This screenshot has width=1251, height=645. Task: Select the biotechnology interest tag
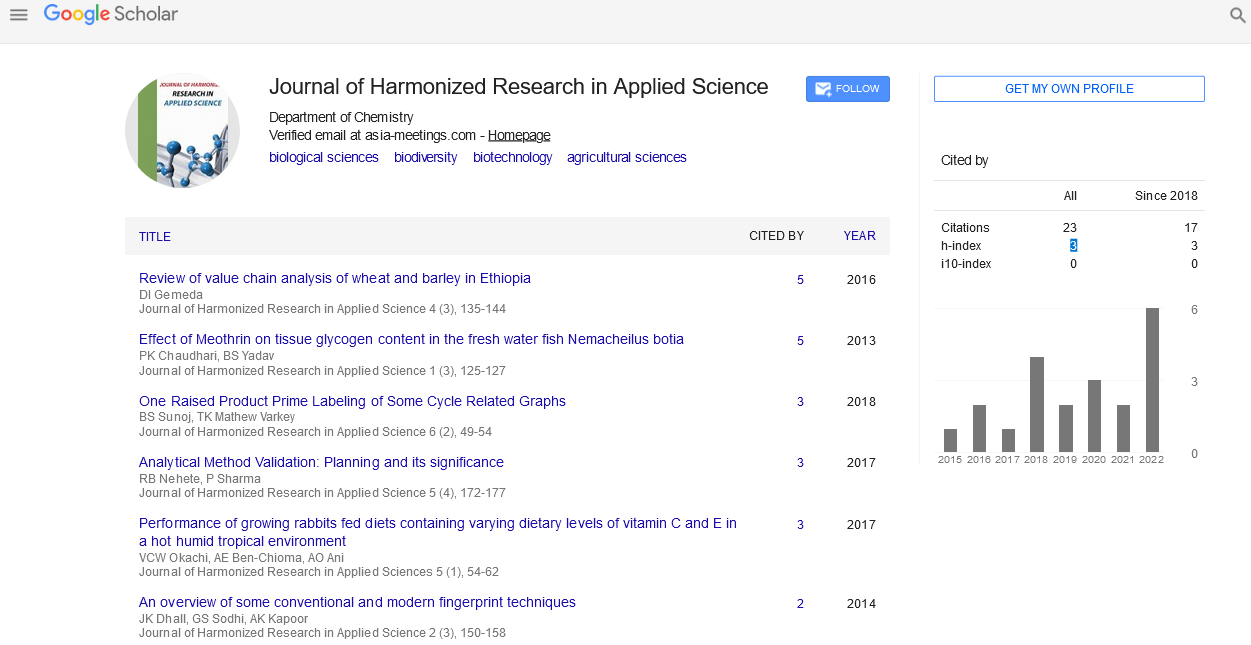click(512, 157)
